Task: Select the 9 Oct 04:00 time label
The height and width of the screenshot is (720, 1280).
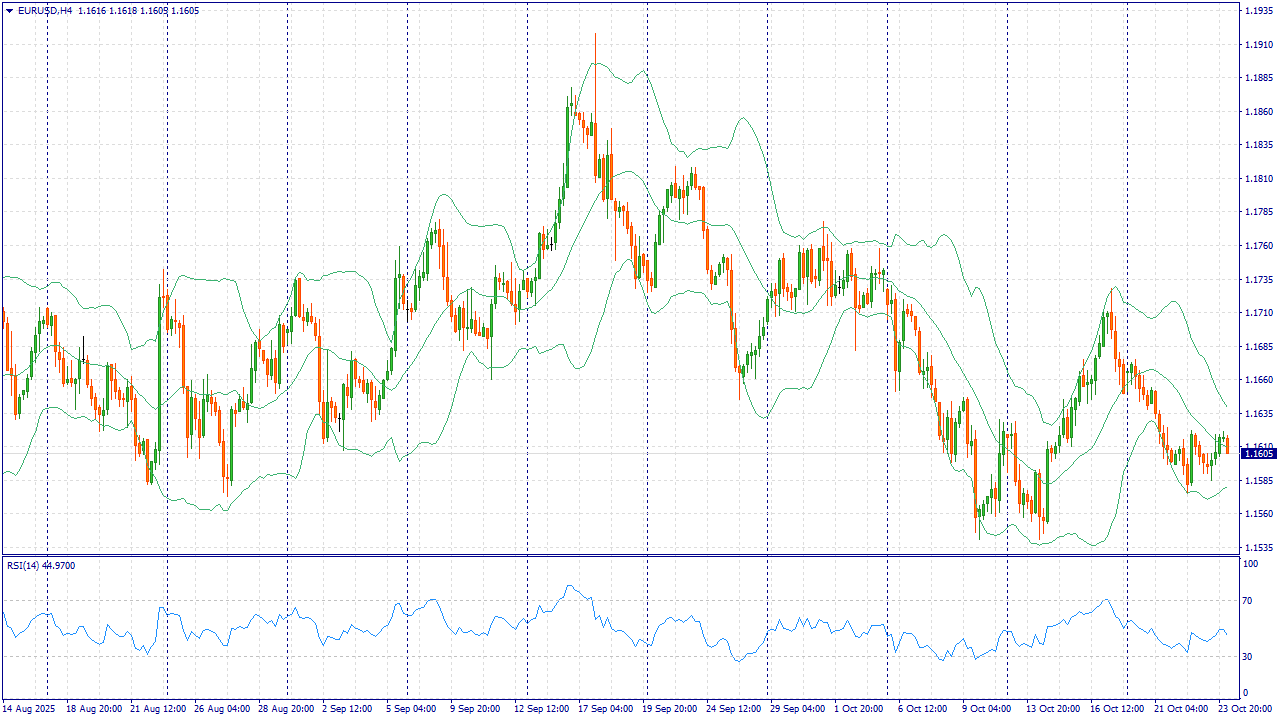Action: (986, 709)
